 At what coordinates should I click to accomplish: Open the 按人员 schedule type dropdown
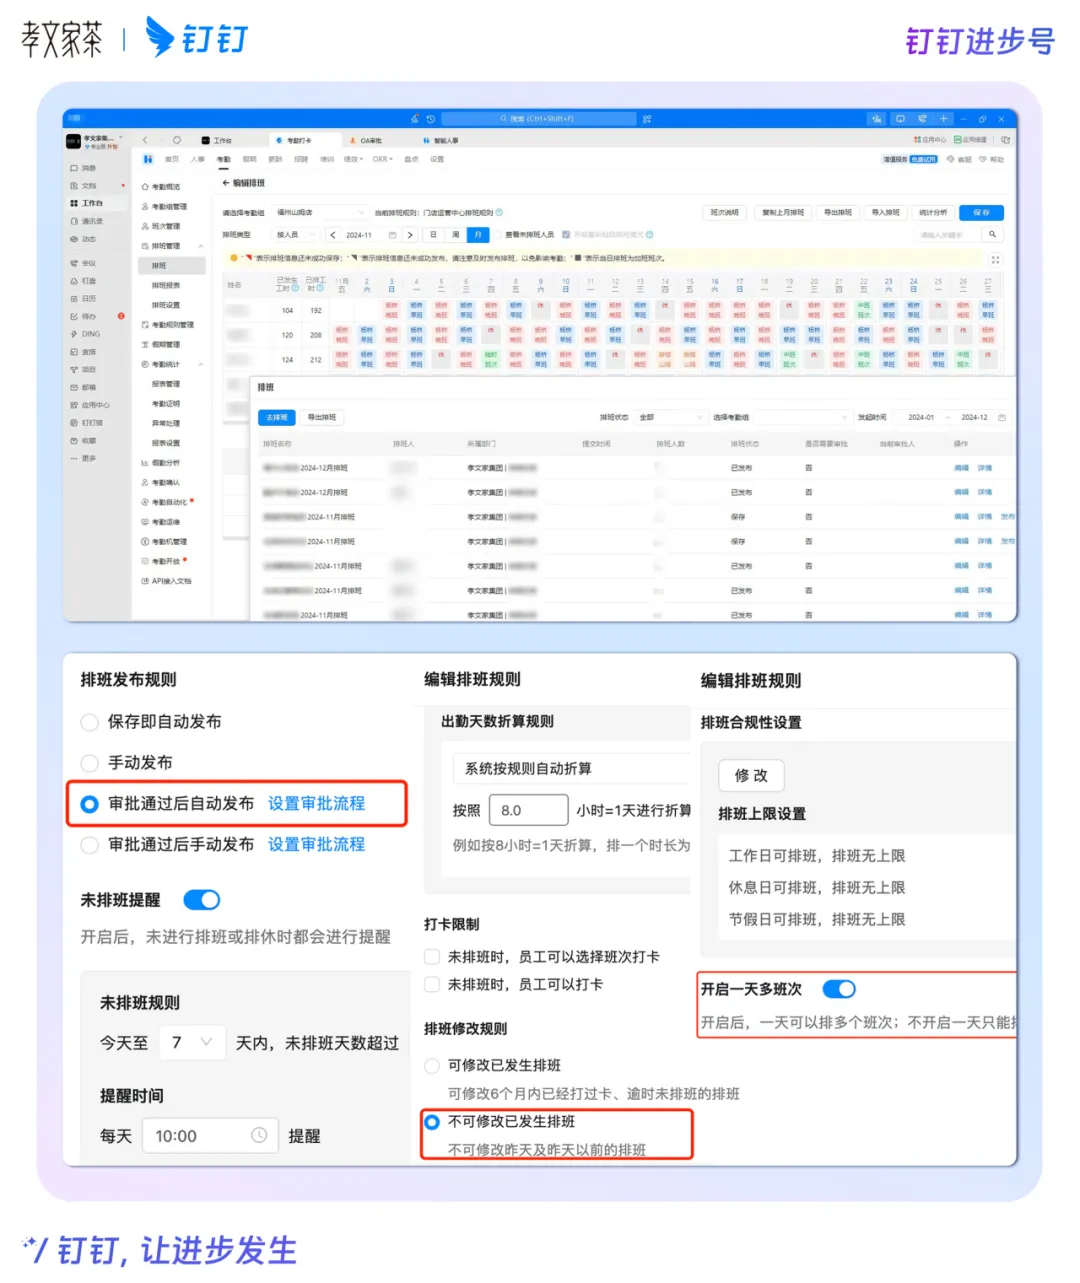(x=296, y=235)
